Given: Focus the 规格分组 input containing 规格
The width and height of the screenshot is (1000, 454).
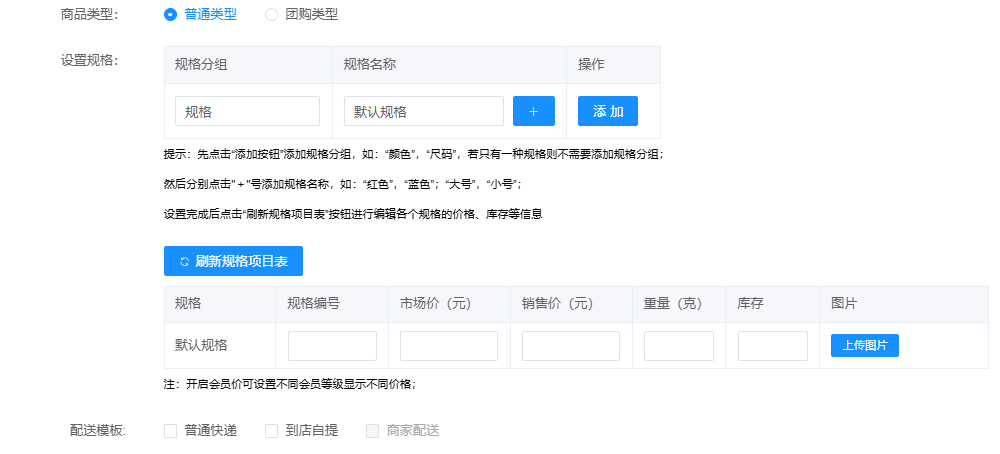Looking at the screenshot, I should coord(247,111).
